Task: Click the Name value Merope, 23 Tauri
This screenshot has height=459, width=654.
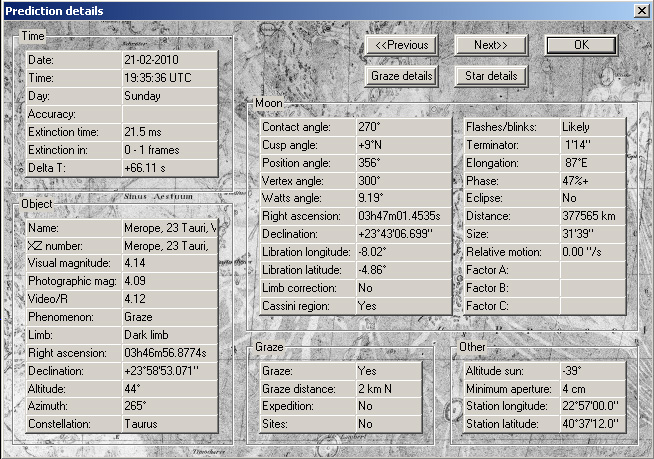Action: point(170,228)
